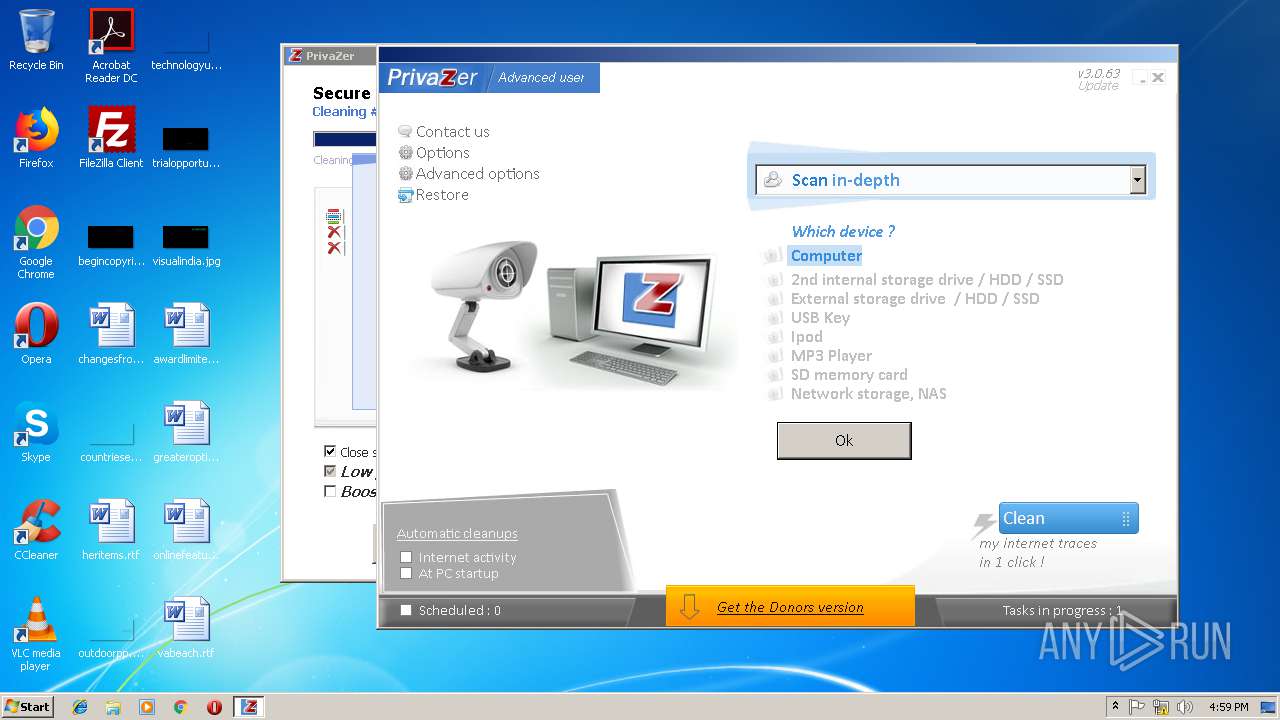Click Clean my internet traces button
Viewport: 1280px width, 720px height.
[x=1068, y=518]
